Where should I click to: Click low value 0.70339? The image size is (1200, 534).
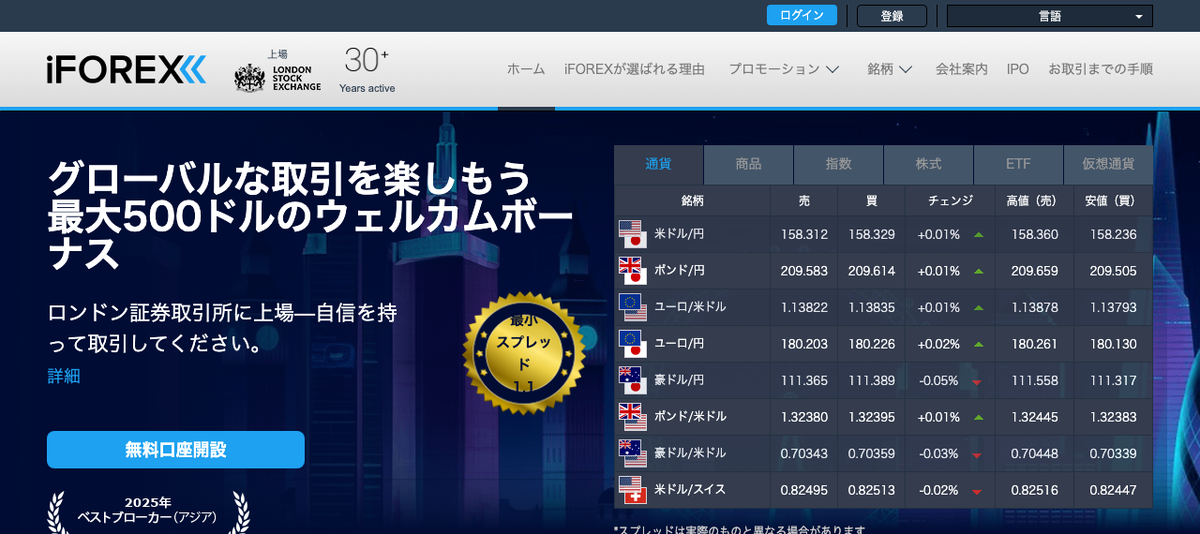1113,454
